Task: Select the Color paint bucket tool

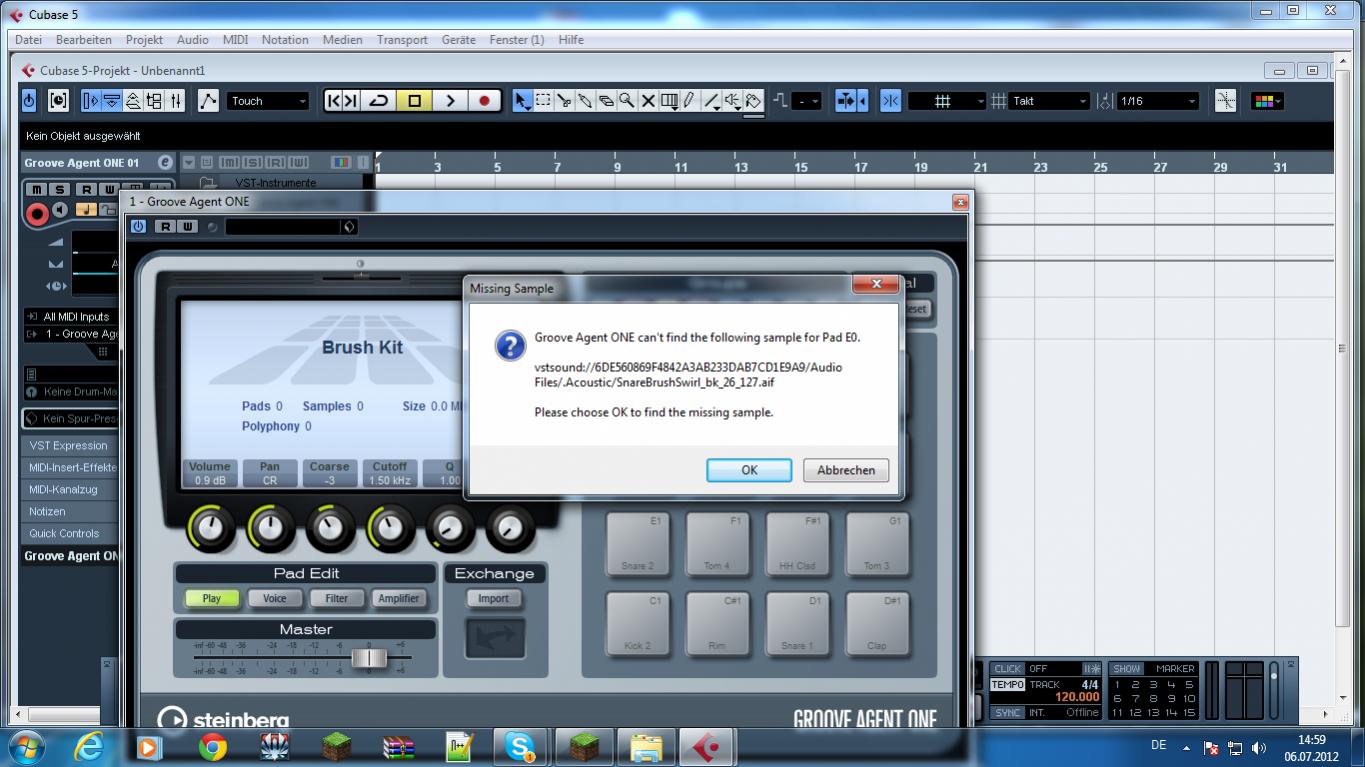Action: pos(753,101)
